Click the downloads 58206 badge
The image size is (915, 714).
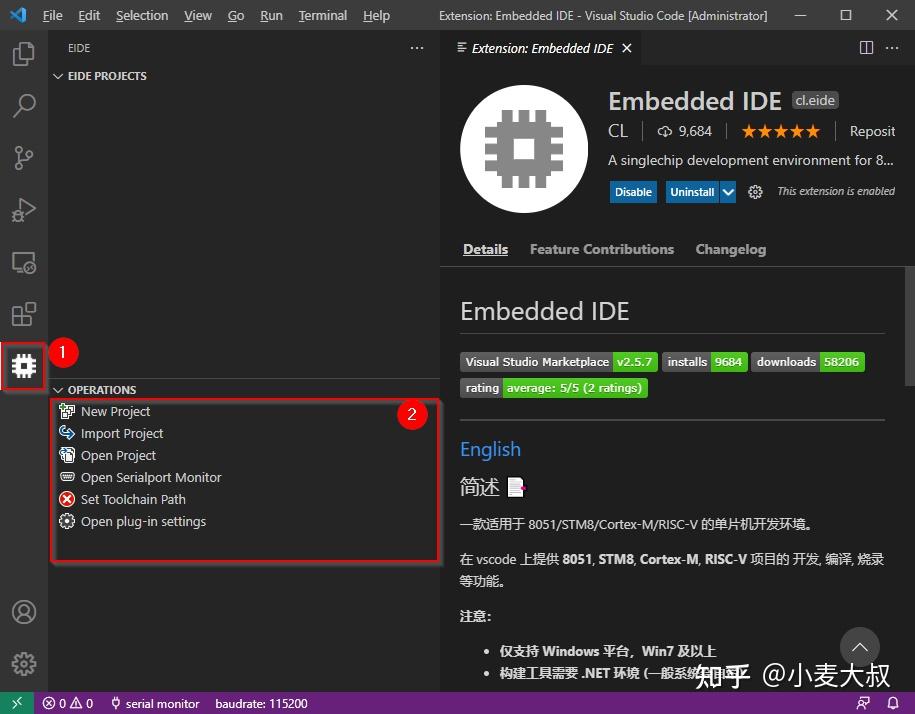(808, 362)
